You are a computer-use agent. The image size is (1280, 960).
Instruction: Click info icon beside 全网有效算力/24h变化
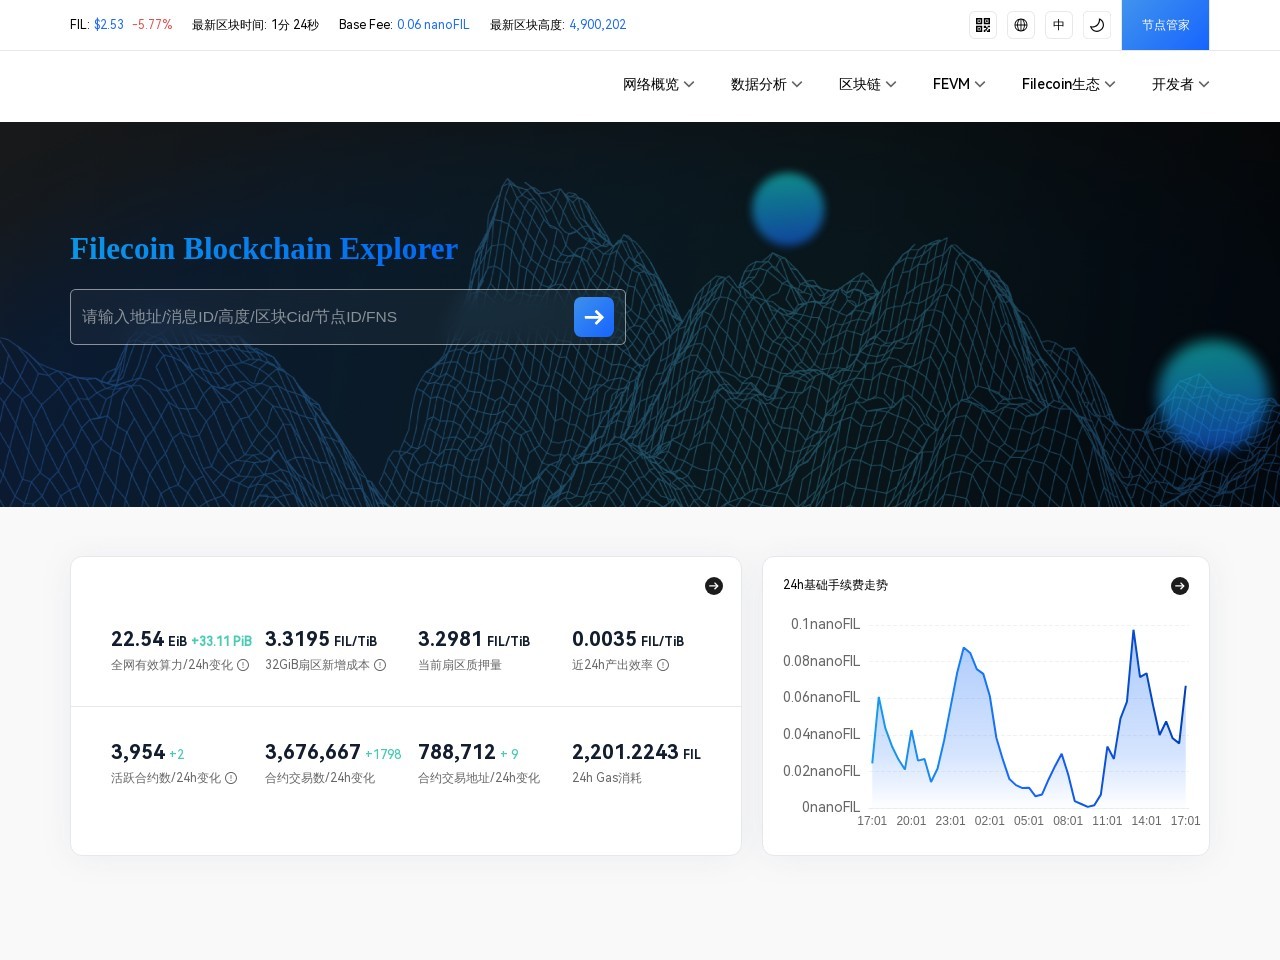[243, 665]
